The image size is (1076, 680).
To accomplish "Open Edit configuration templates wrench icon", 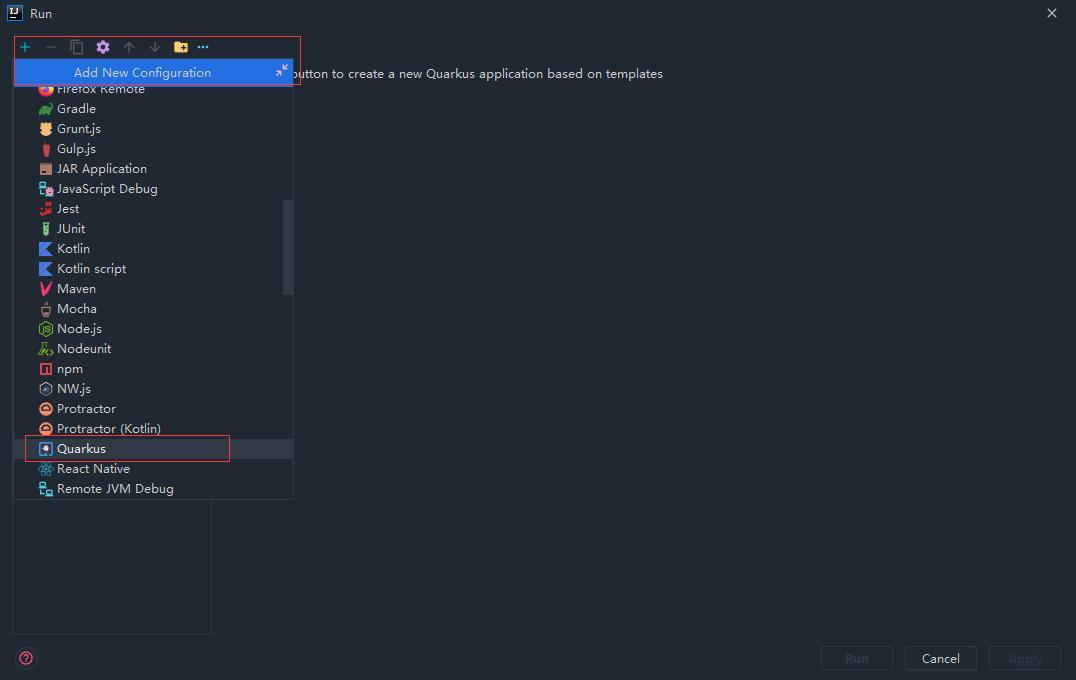I will tap(103, 47).
